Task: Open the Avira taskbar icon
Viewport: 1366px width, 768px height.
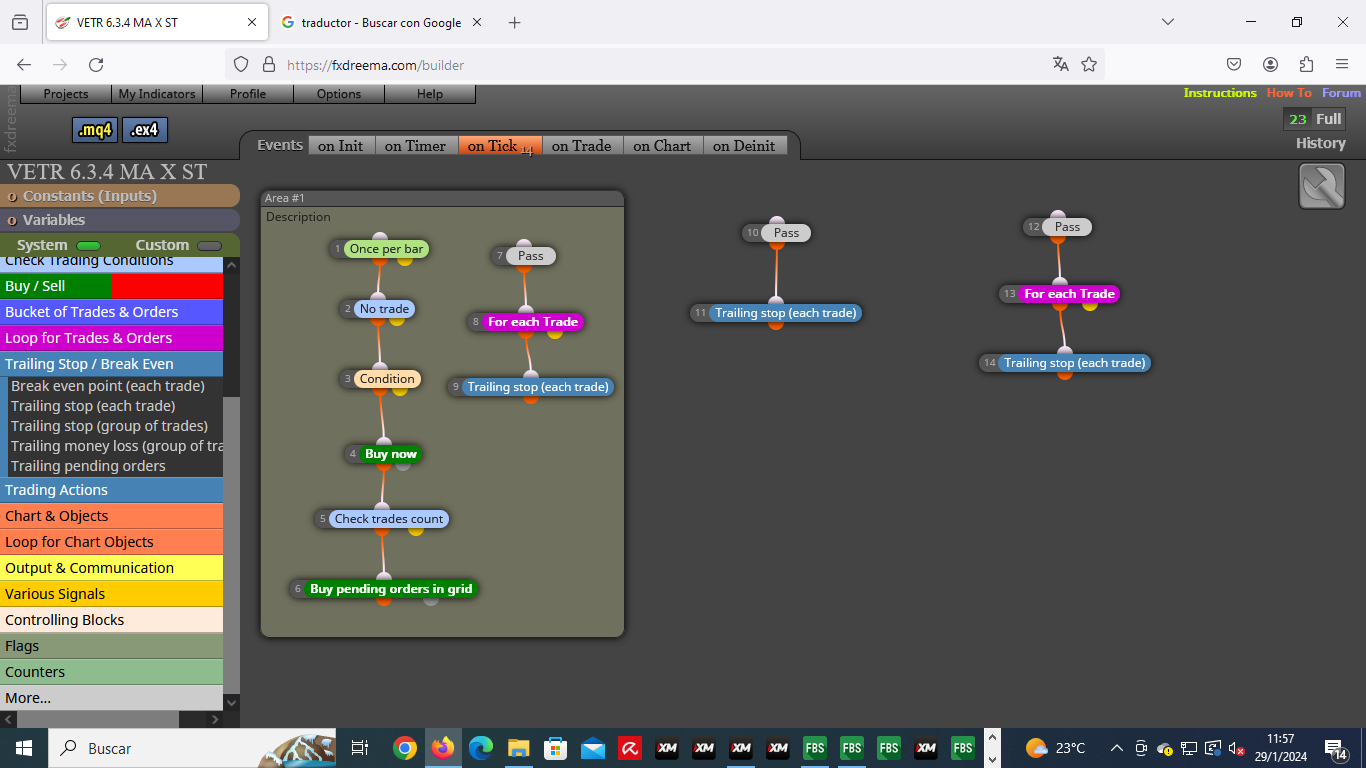Action: coord(629,748)
